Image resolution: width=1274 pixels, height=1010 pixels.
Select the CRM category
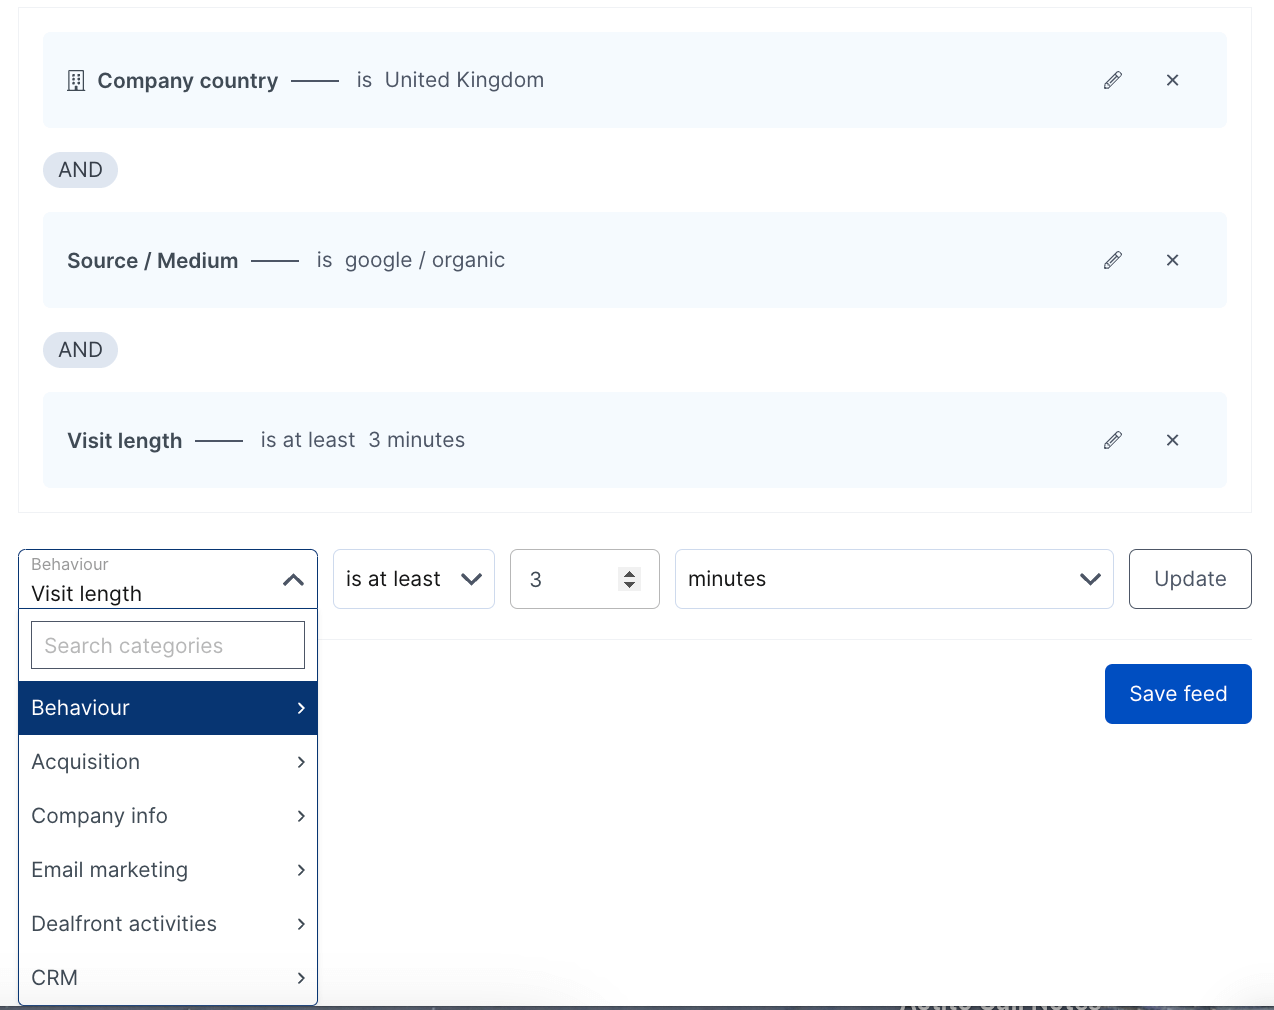point(167,978)
